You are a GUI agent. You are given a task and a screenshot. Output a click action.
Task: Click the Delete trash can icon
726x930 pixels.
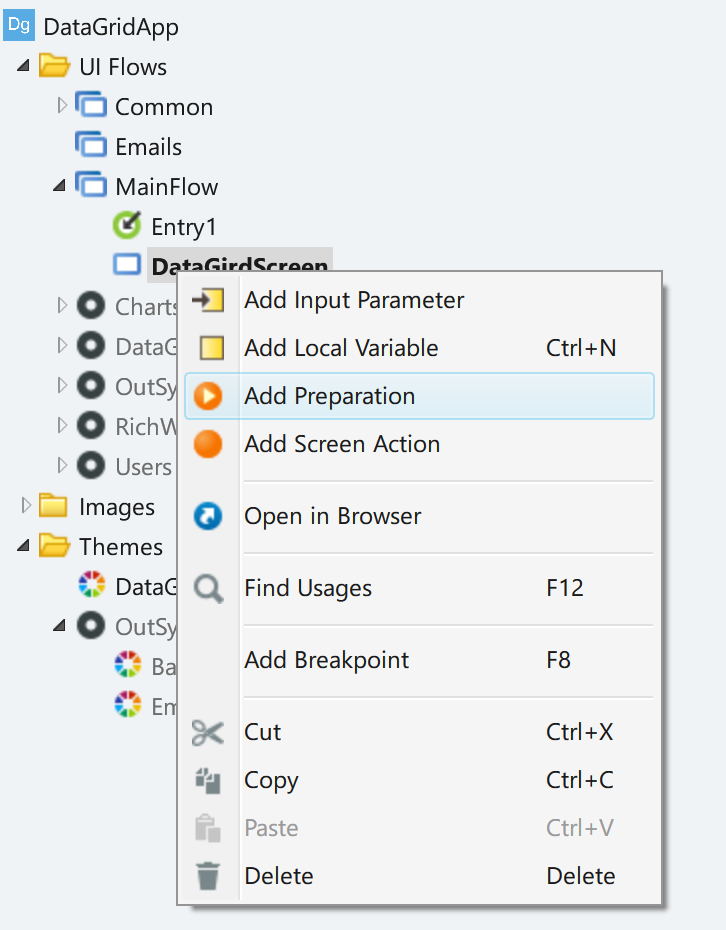pos(208,876)
